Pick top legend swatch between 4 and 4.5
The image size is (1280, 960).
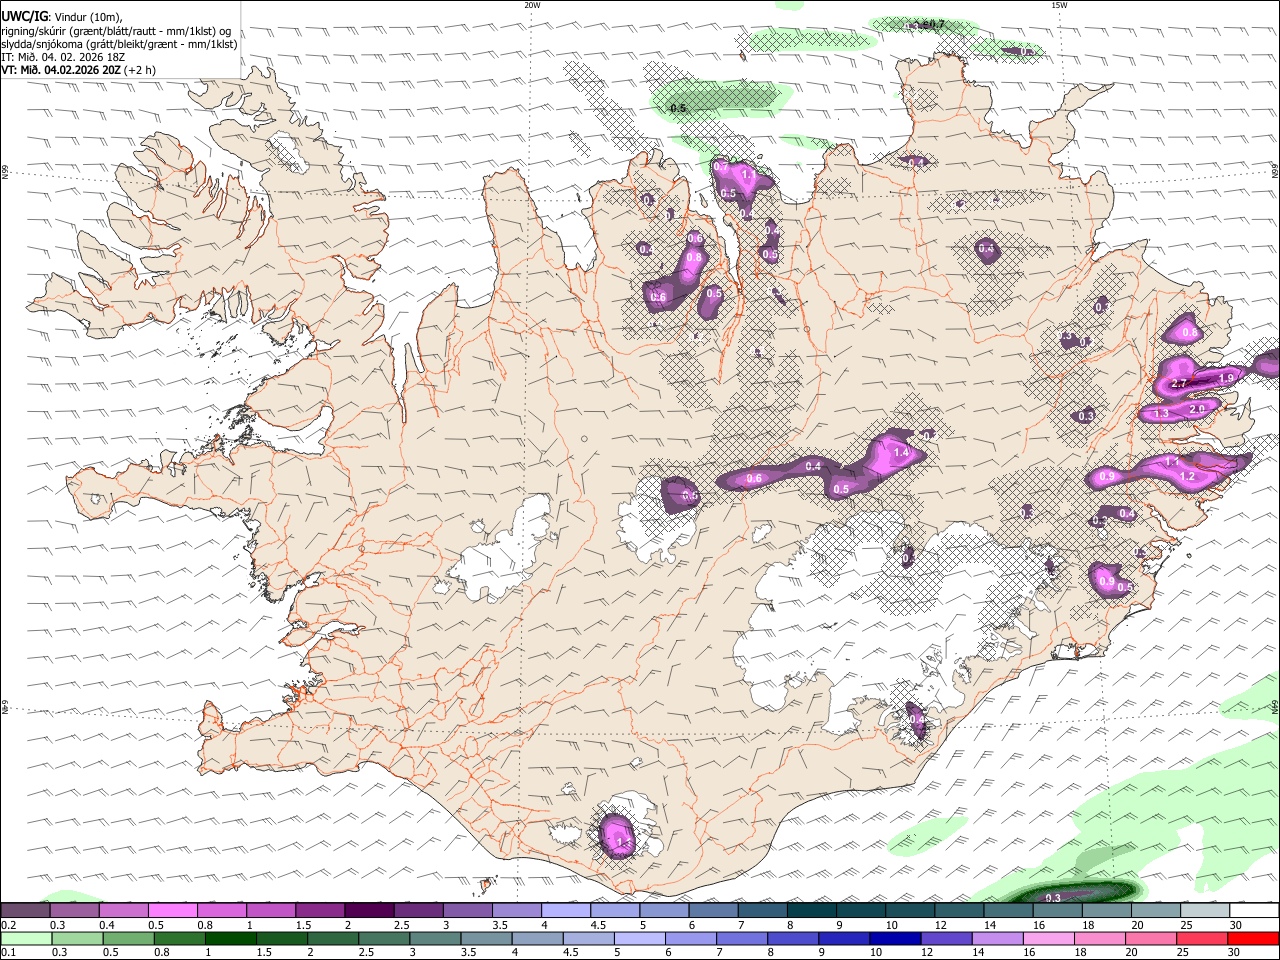point(565,910)
